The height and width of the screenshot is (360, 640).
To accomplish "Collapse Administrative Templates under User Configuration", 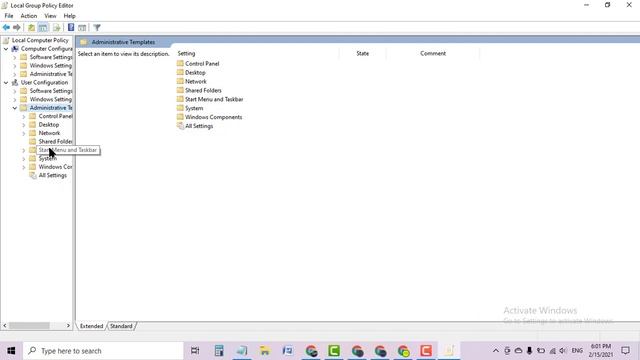I will coord(15,108).
